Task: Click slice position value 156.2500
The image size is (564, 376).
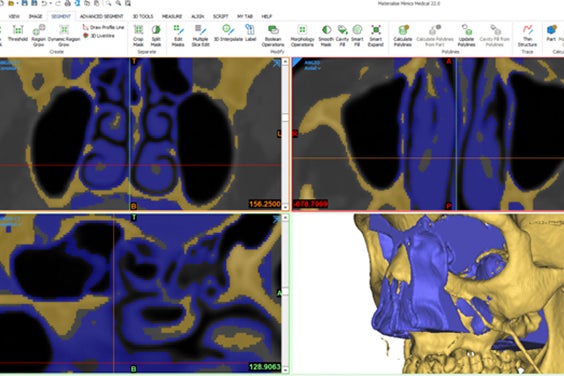Action: 264,204
